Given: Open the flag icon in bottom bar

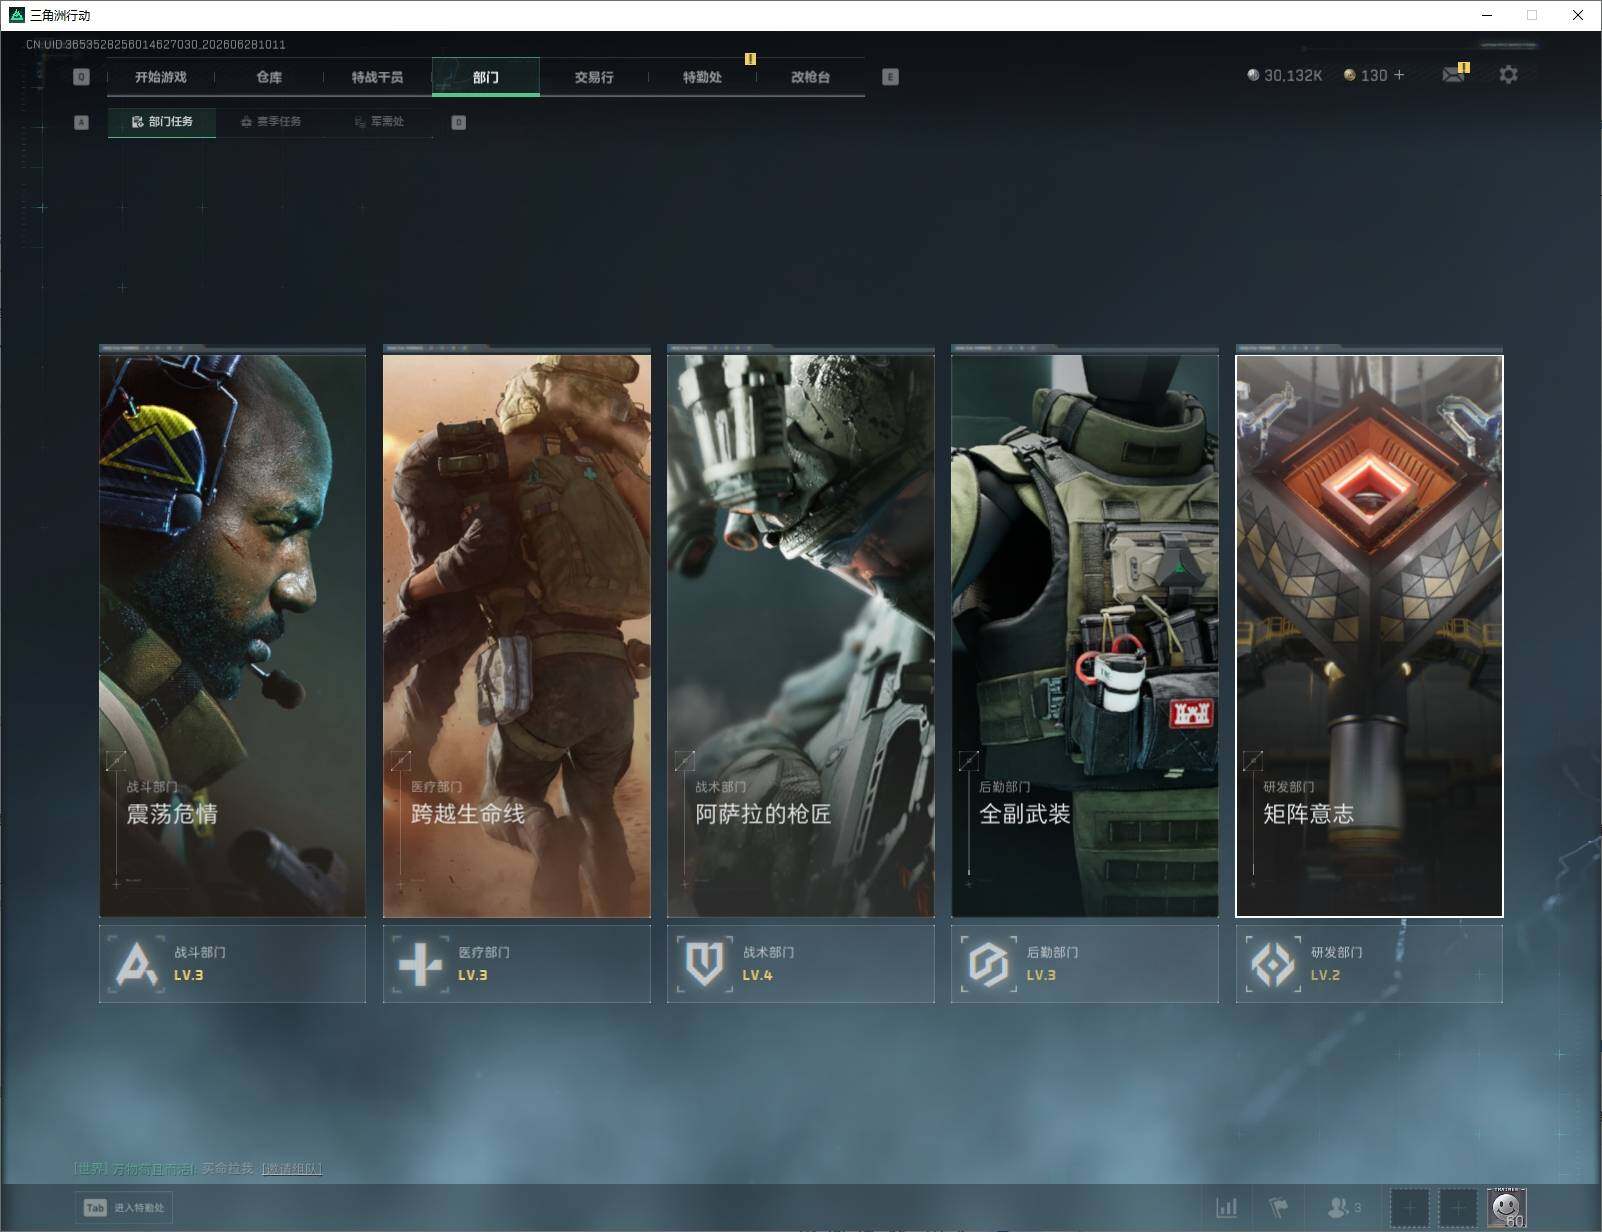Looking at the screenshot, I should [x=1279, y=1208].
